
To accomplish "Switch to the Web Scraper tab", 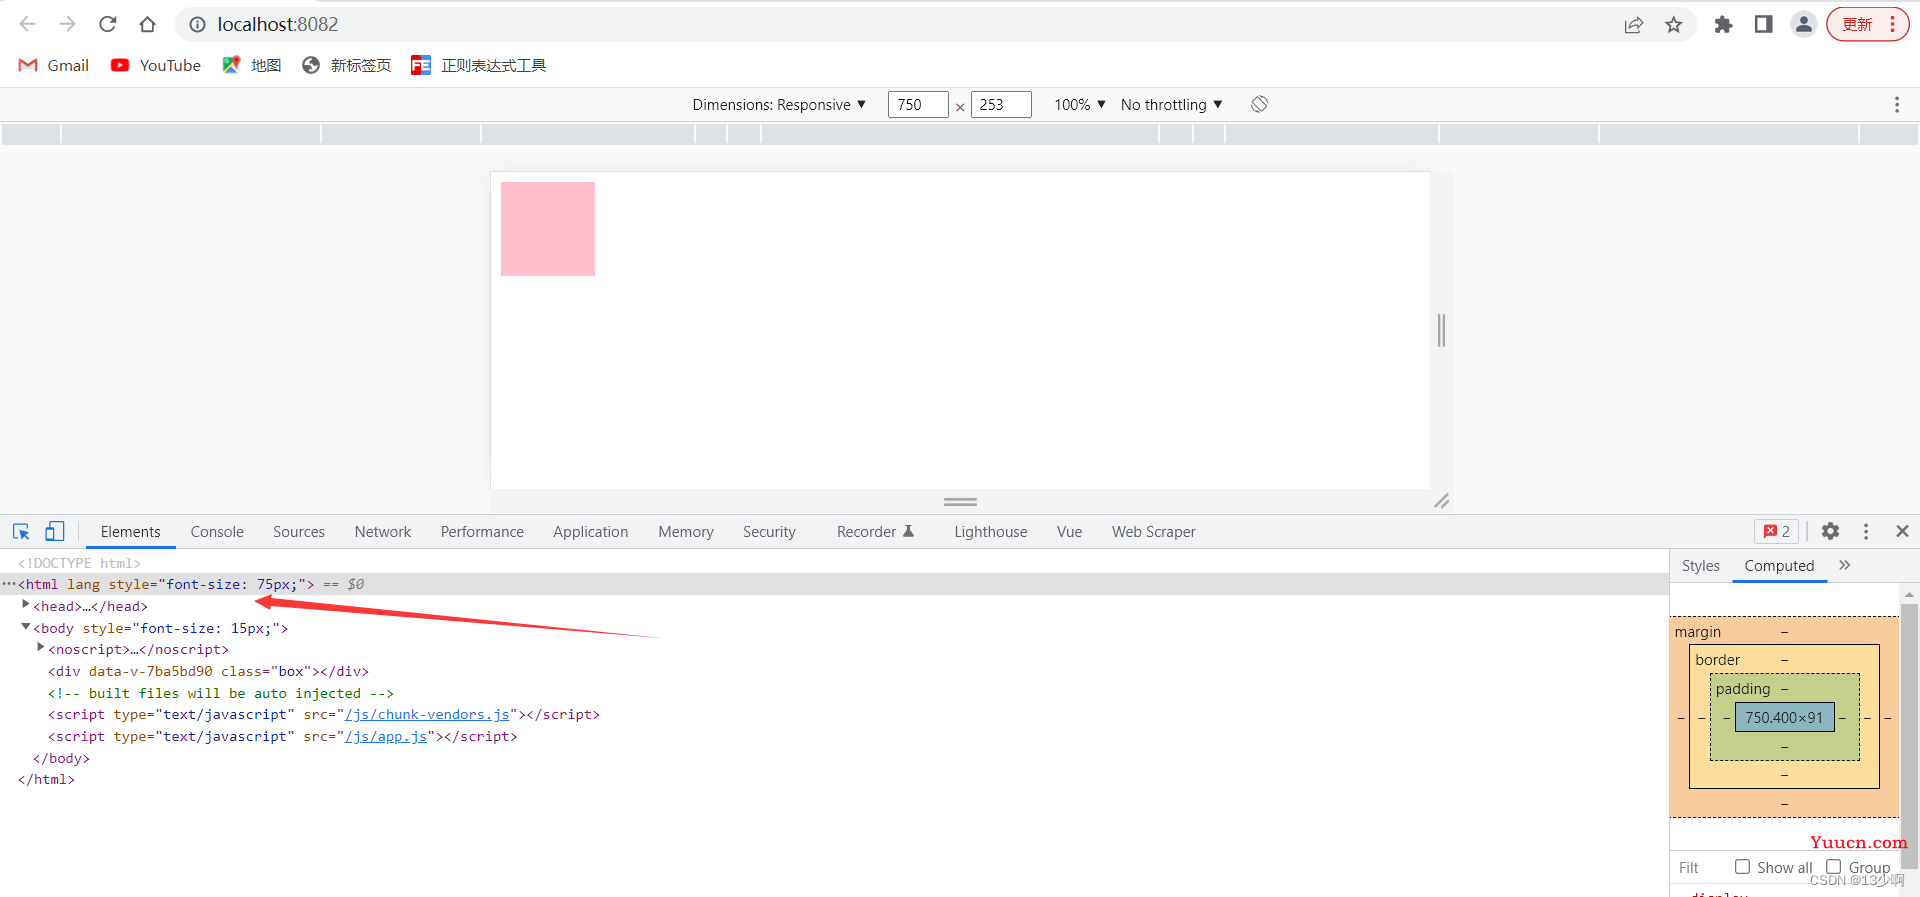I will [1153, 532].
